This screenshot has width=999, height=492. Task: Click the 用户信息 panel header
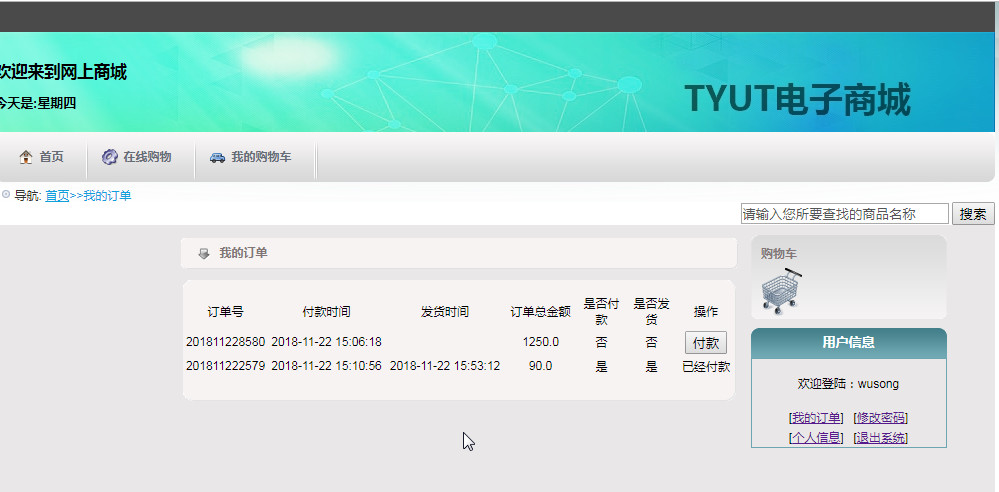pos(849,343)
